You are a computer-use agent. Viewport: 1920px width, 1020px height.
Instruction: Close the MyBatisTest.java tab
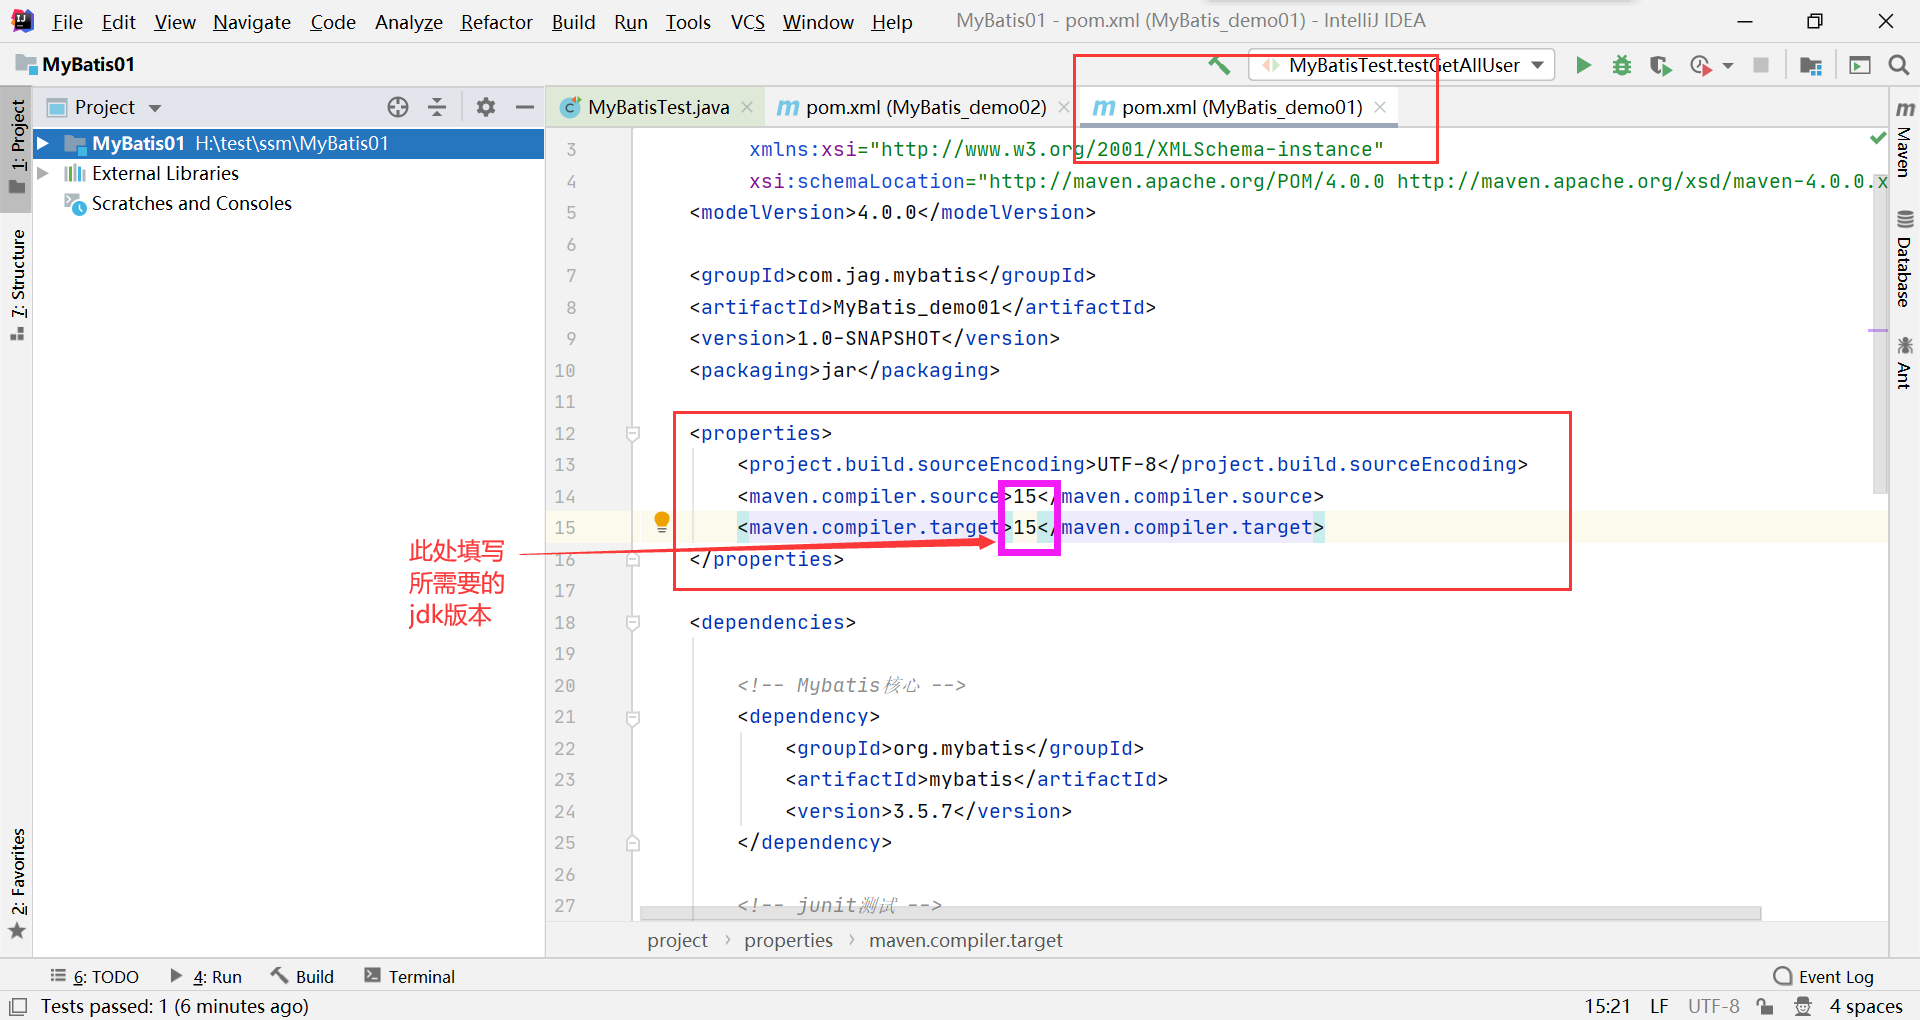point(747,107)
